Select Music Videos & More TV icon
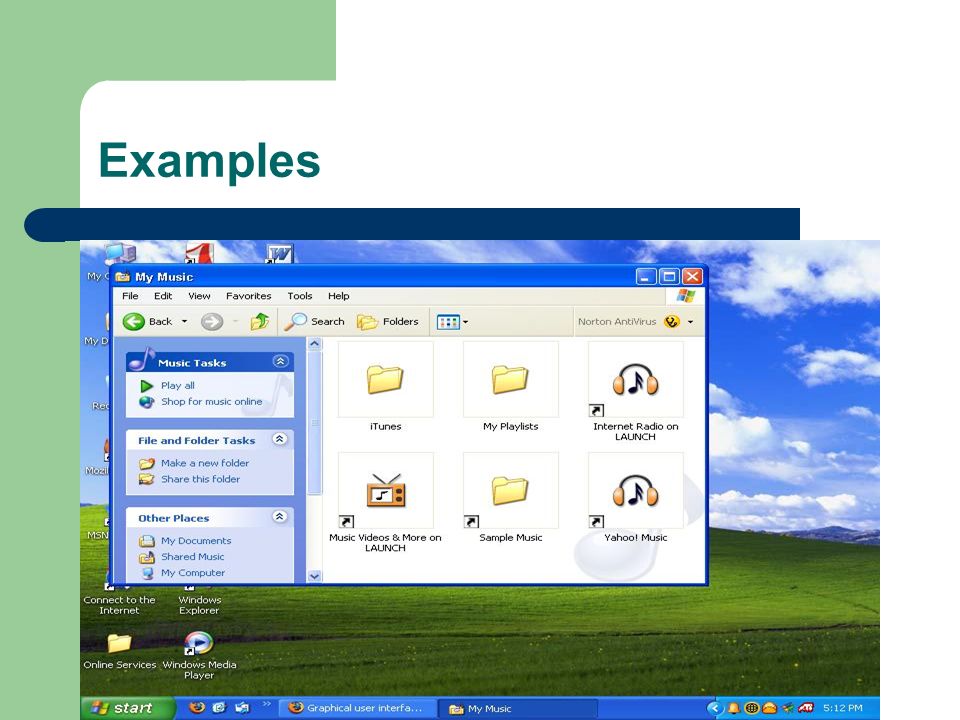 click(x=385, y=490)
